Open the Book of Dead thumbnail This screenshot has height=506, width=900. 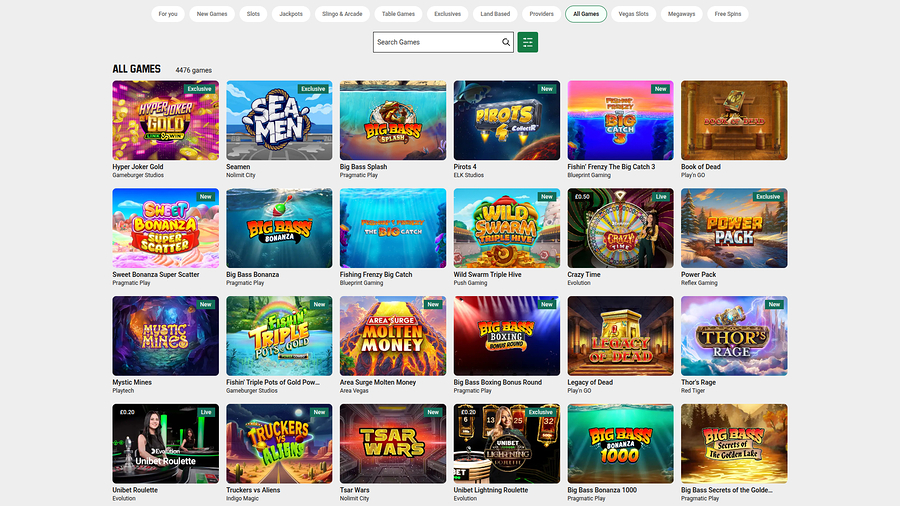[x=734, y=120]
